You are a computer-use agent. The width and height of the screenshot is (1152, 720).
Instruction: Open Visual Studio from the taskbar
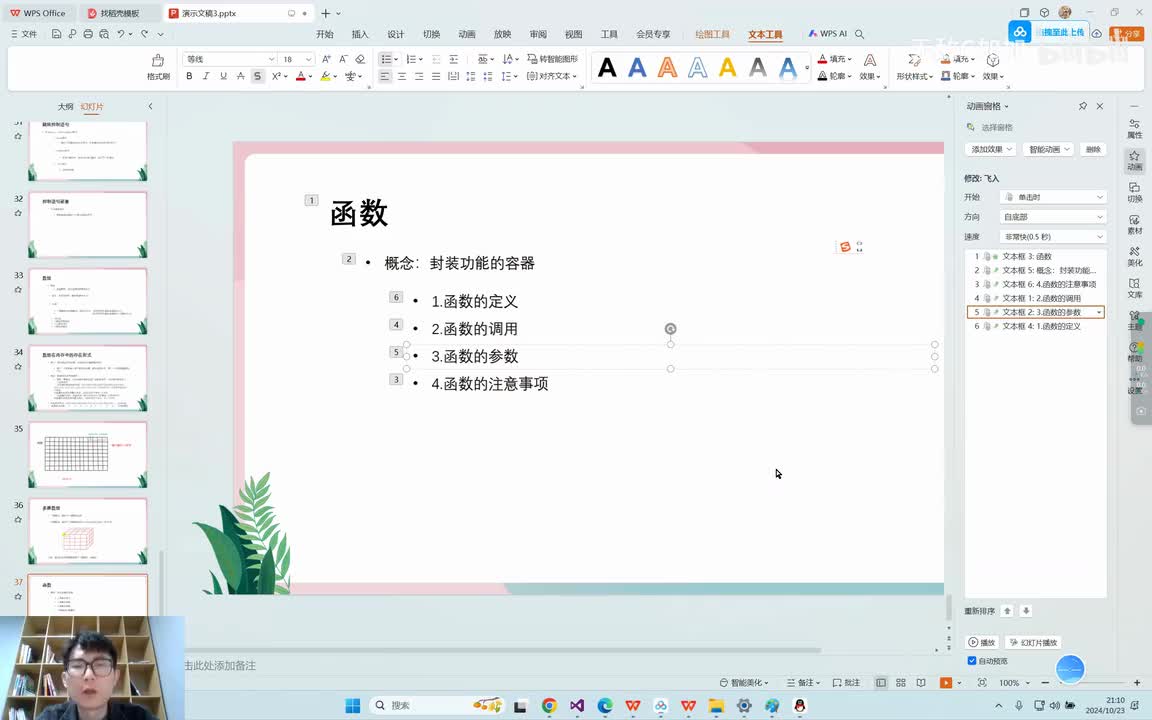(577, 705)
